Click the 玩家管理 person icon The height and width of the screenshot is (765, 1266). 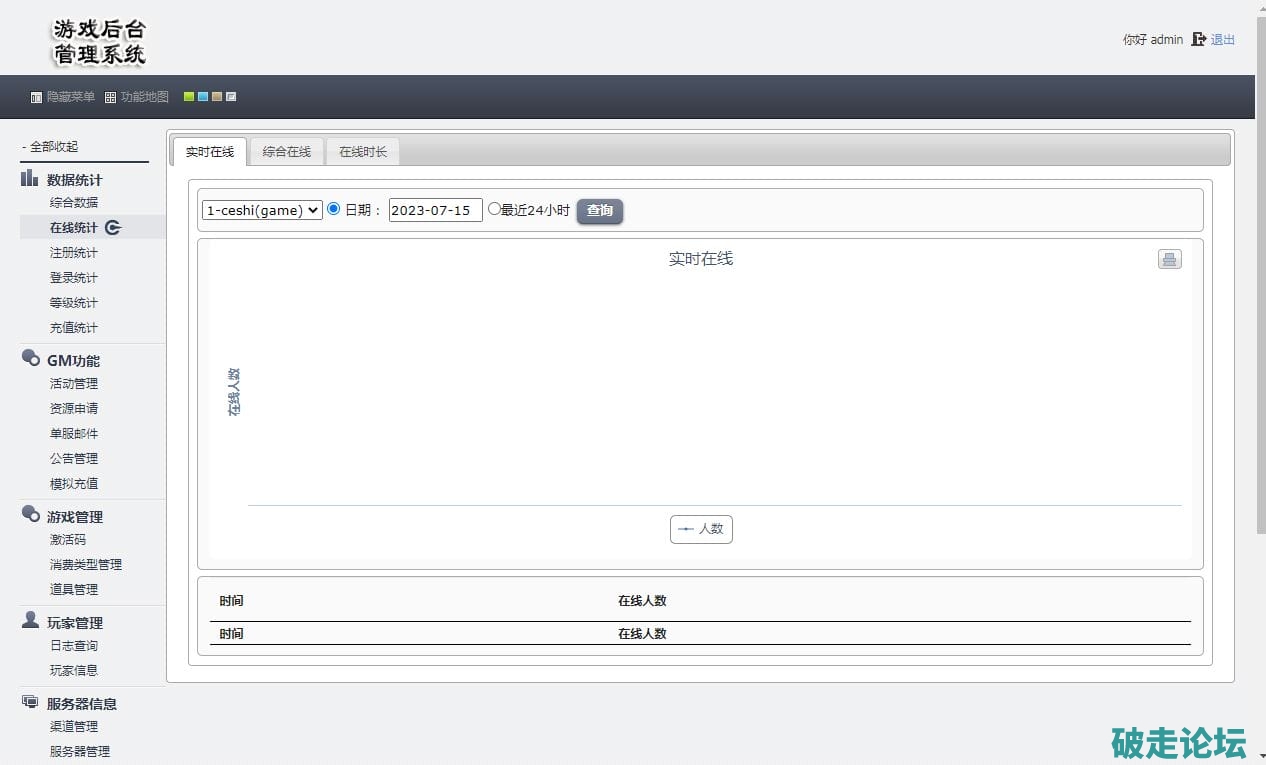[x=30, y=621]
